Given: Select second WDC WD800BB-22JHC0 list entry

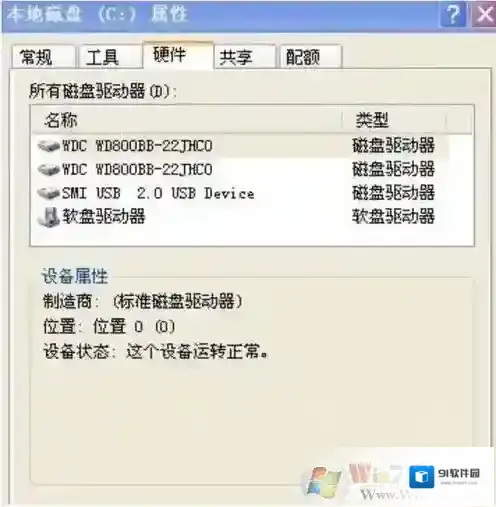Looking at the screenshot, I should pos(137,169).
